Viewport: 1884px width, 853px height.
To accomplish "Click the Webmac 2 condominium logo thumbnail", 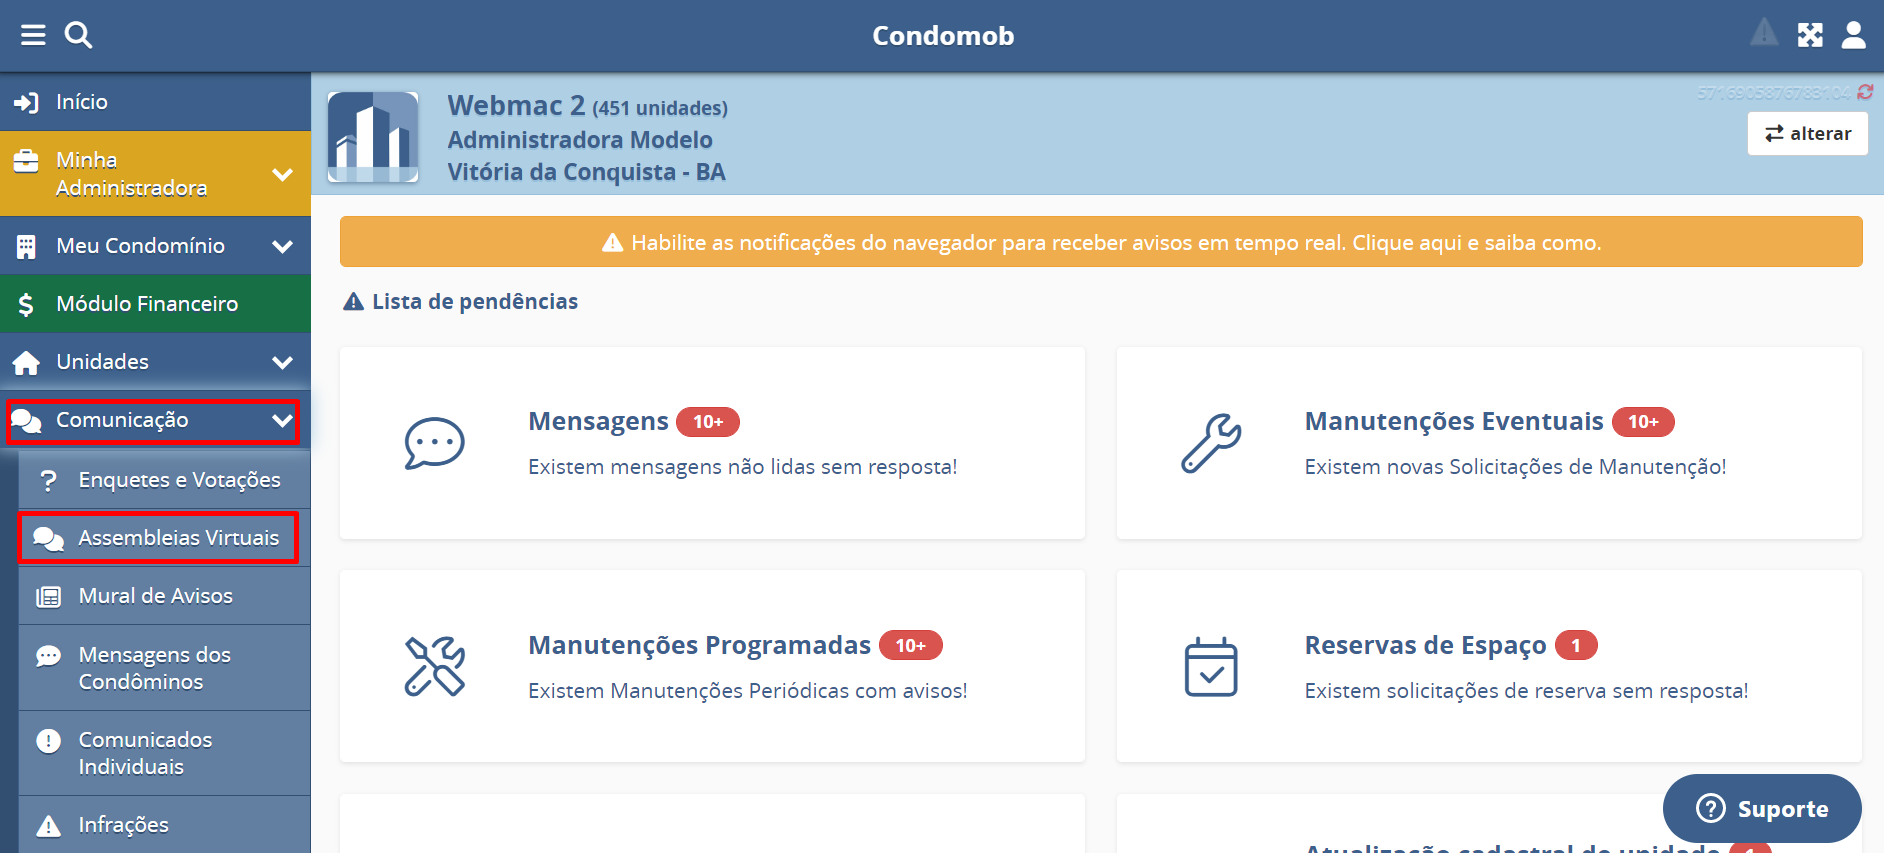I will pyautogui.click(x=373, y=137).
